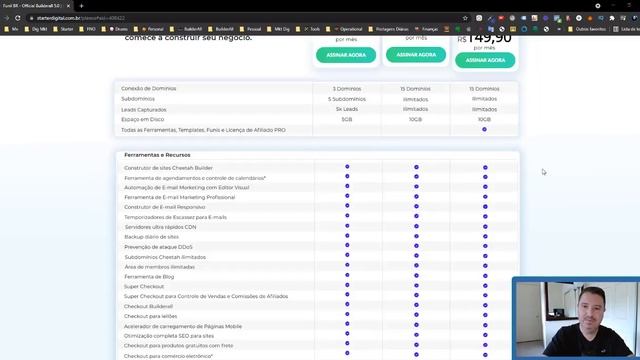Viewport: 640px width, 360px height.
Task: Select 'Ferramenta de E-mail Marketing Profissional' text
Action: pyautogui.click(x=180, y=198)
